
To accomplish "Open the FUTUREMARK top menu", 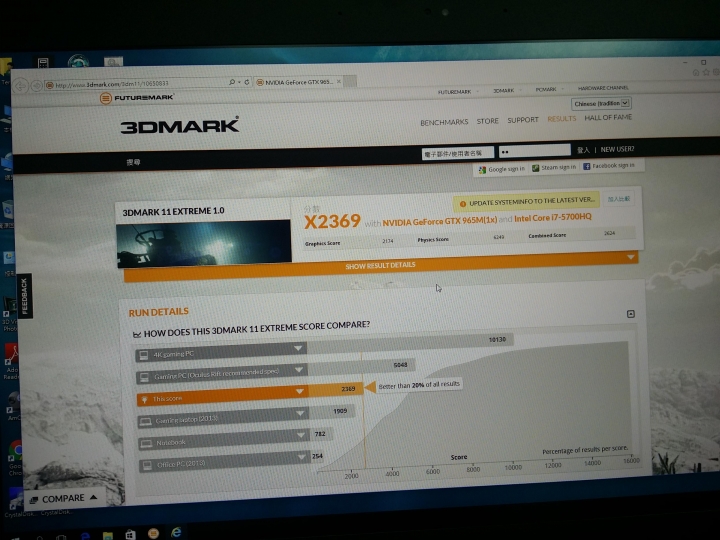I will point(455,92).
